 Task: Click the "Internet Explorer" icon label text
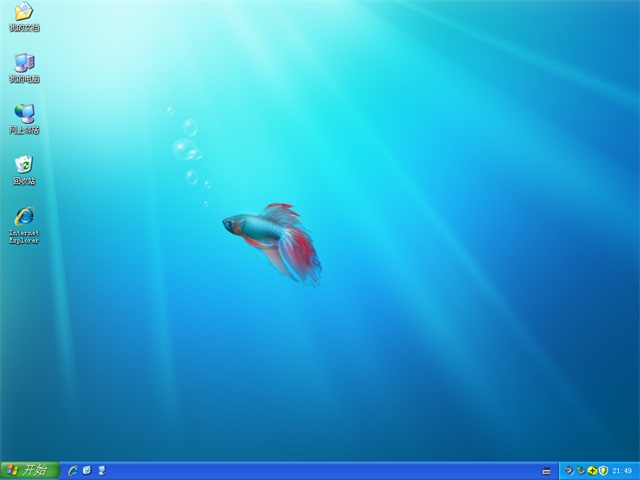(24, 237)
